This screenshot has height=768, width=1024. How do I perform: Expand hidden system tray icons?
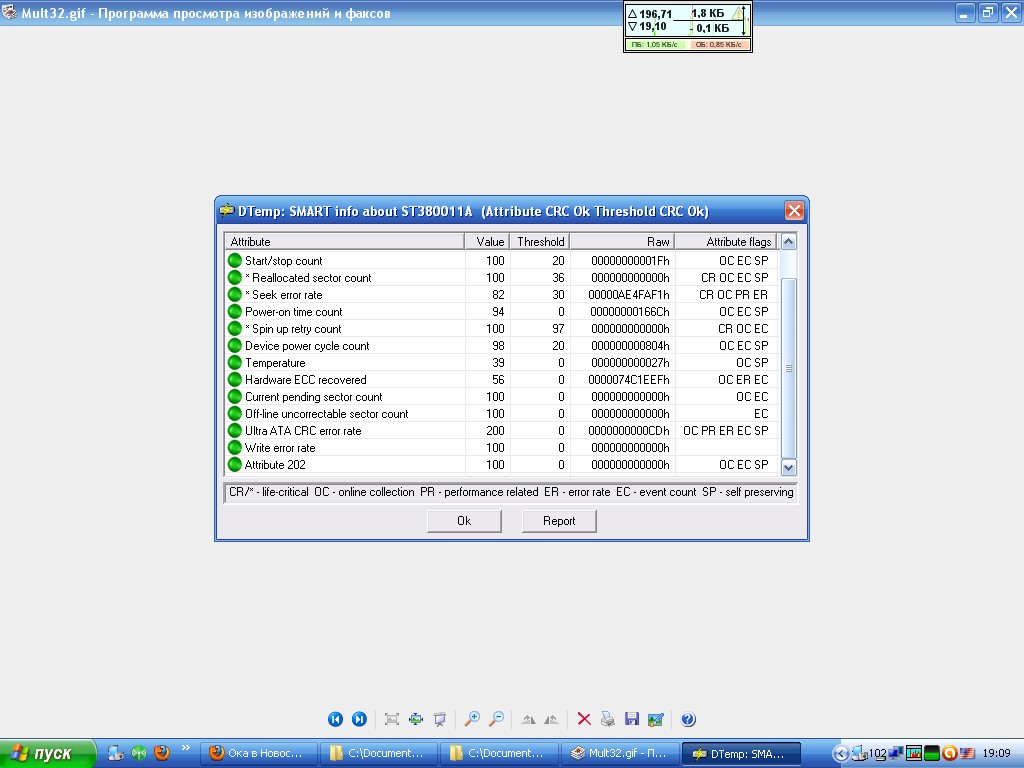[x=841, y=753]
